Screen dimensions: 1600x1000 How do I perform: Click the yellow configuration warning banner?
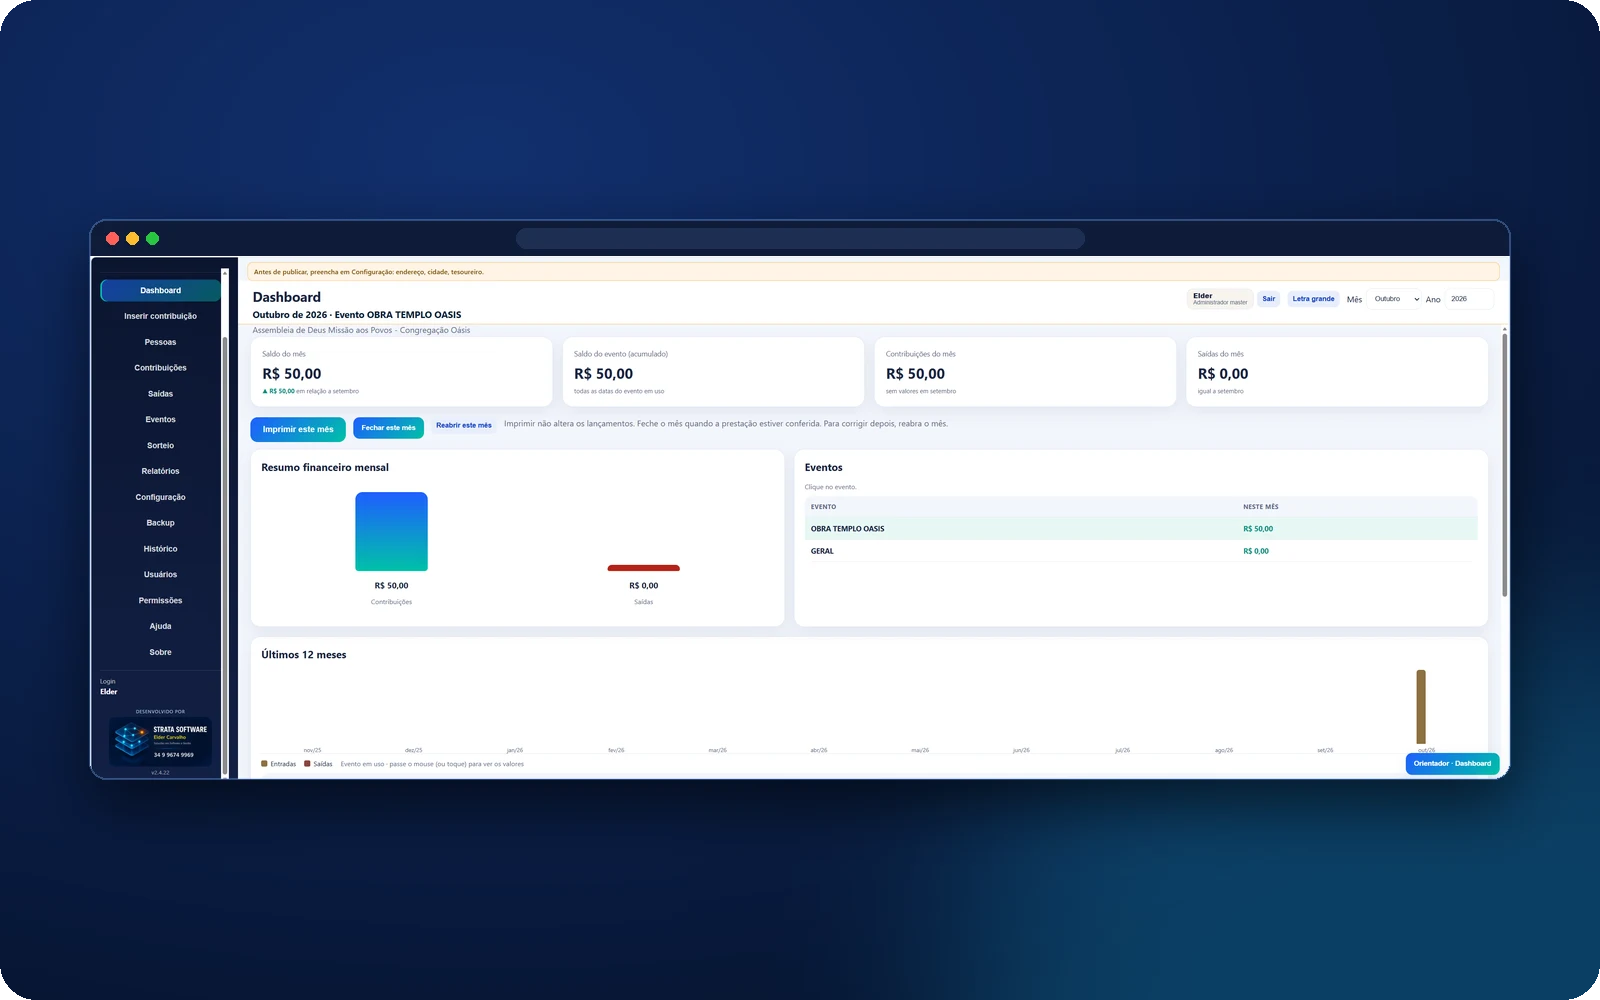point(873,272)
